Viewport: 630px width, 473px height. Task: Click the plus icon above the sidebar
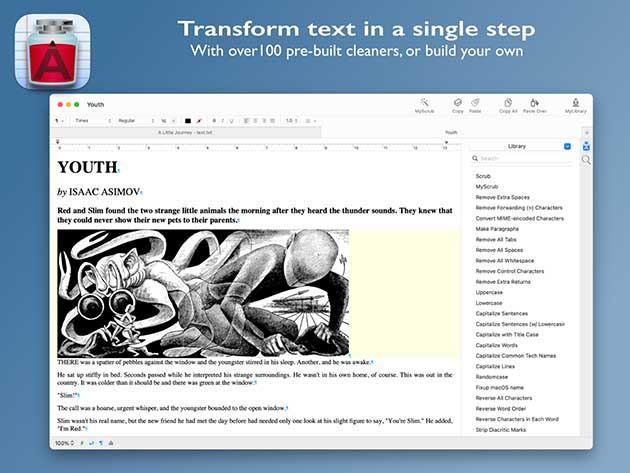click(x=587, y=132)
